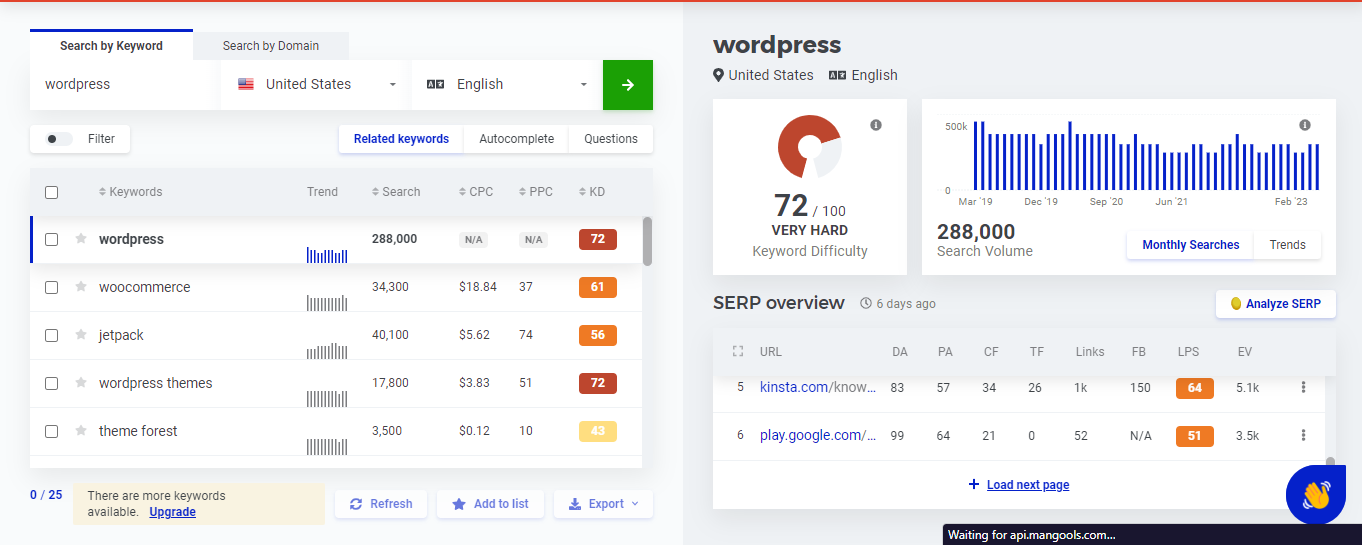Click the green search arrow button
The width and height of the screenshot is (1362, 545).
click(627, 85)
